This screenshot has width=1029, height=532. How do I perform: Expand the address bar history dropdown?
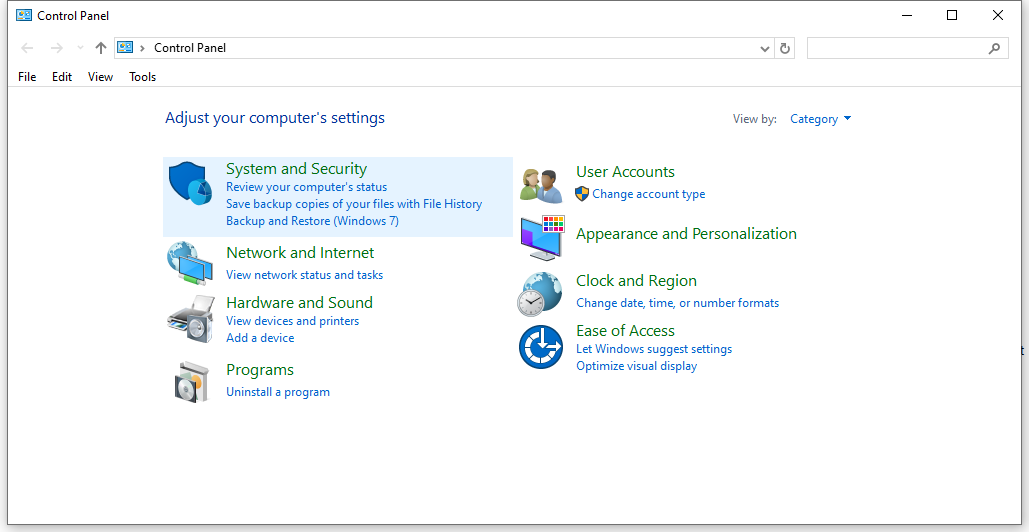pyautogui.click(x=765, y=48)
